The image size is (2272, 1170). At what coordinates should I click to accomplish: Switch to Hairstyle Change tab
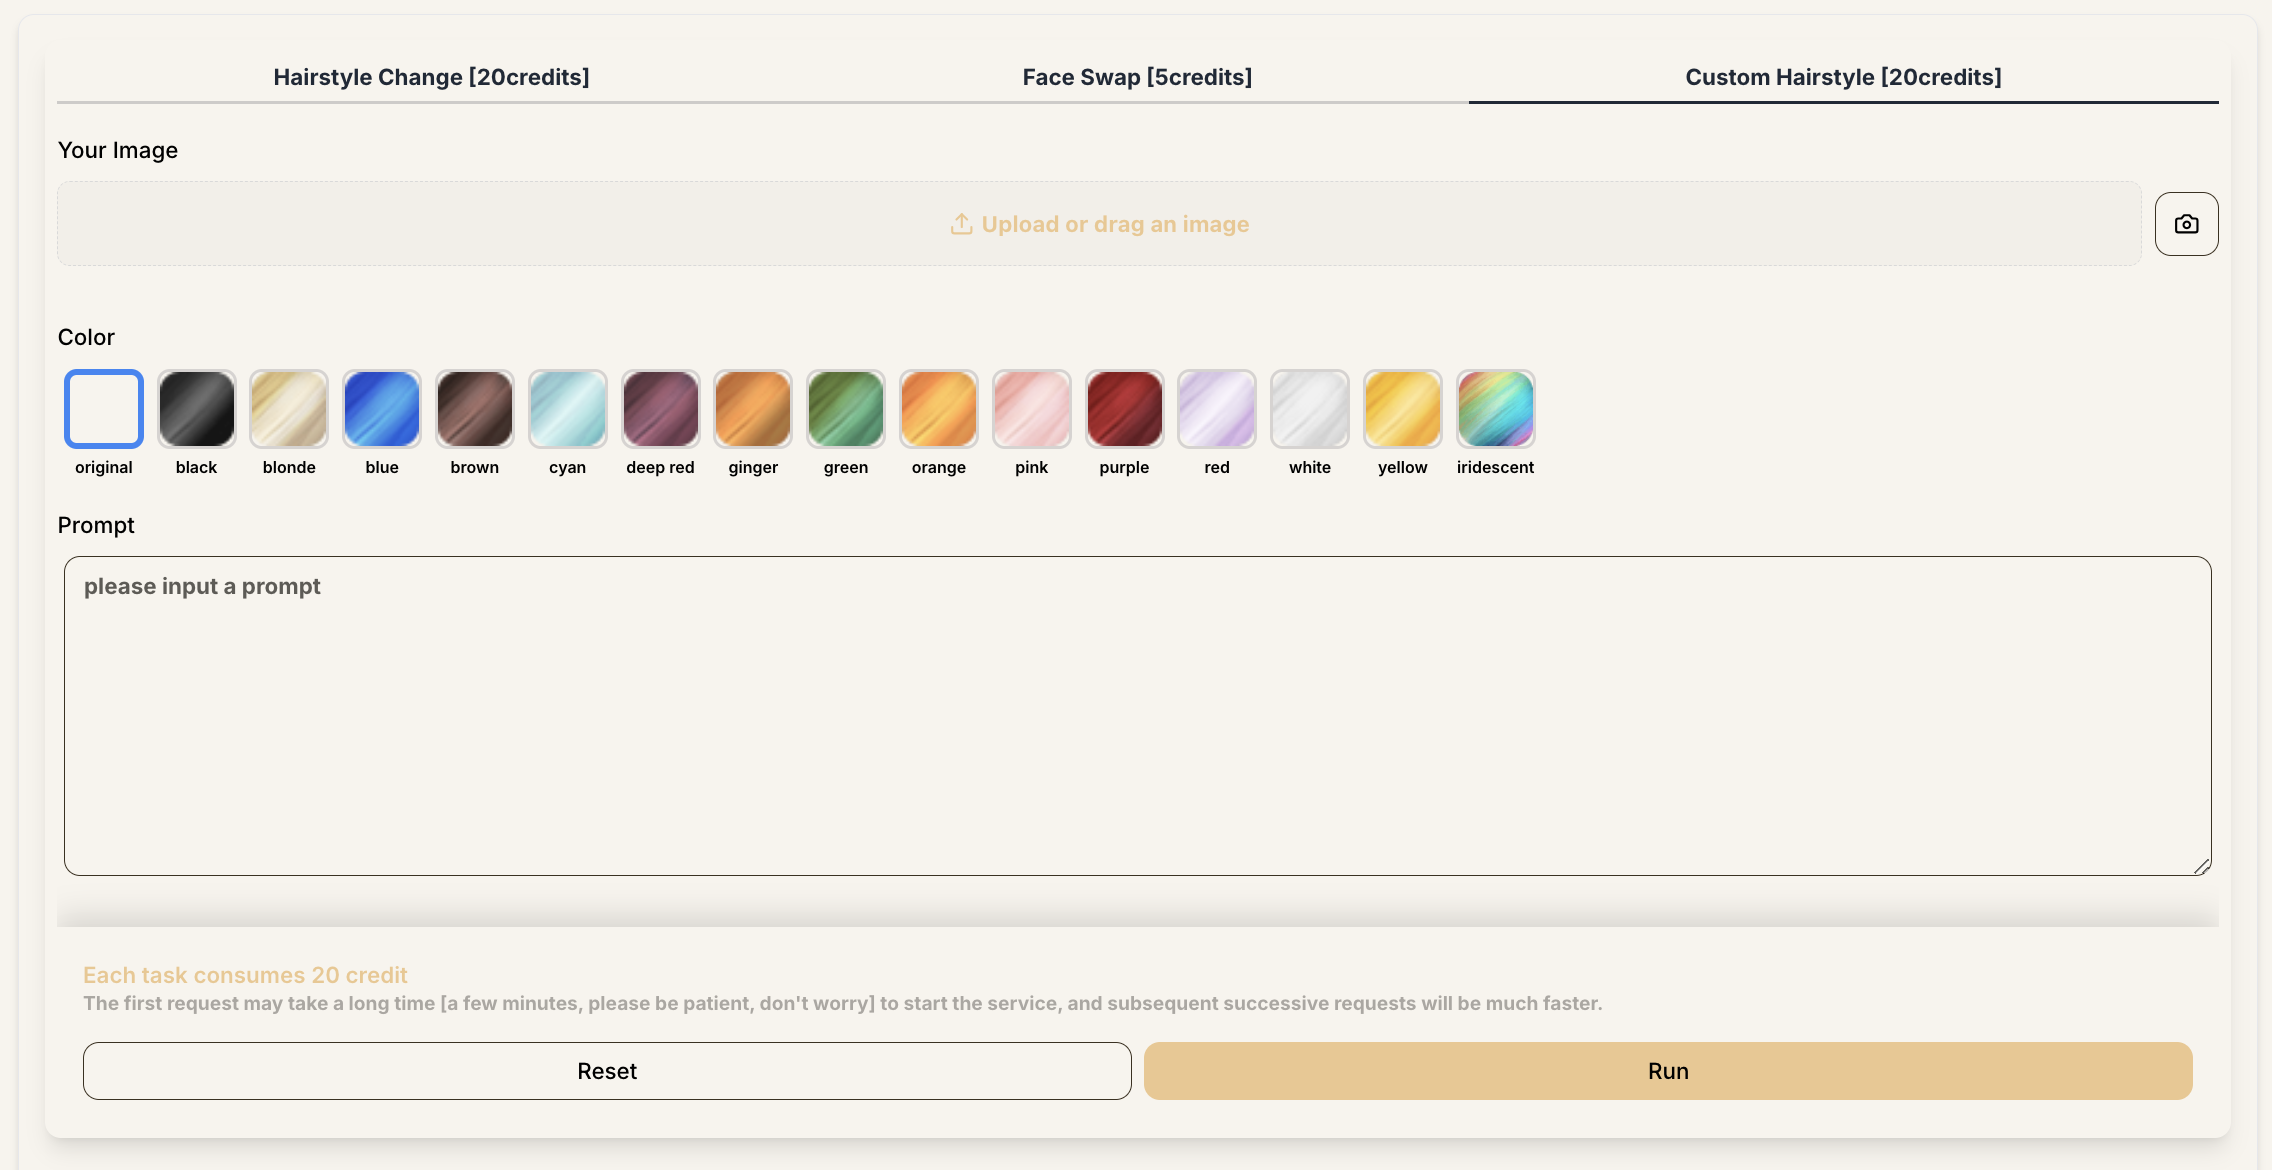[x=431, y=77]
